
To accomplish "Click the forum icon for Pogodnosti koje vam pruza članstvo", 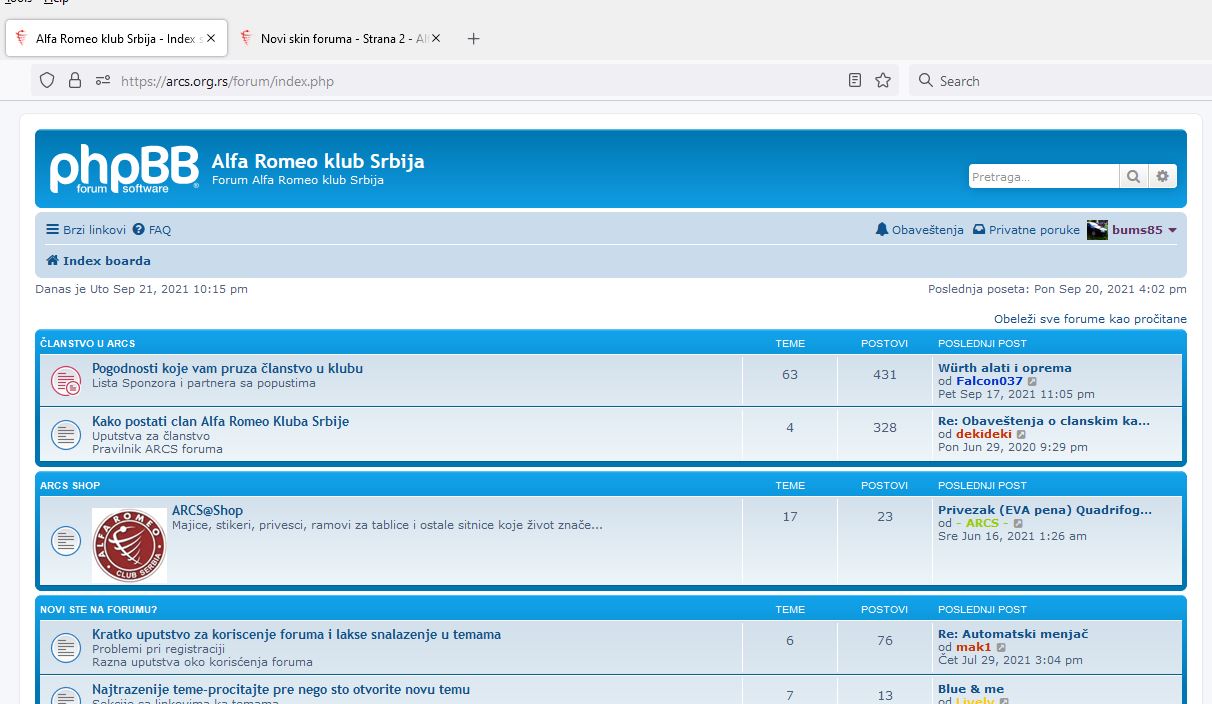I will (x=66, y=380).
